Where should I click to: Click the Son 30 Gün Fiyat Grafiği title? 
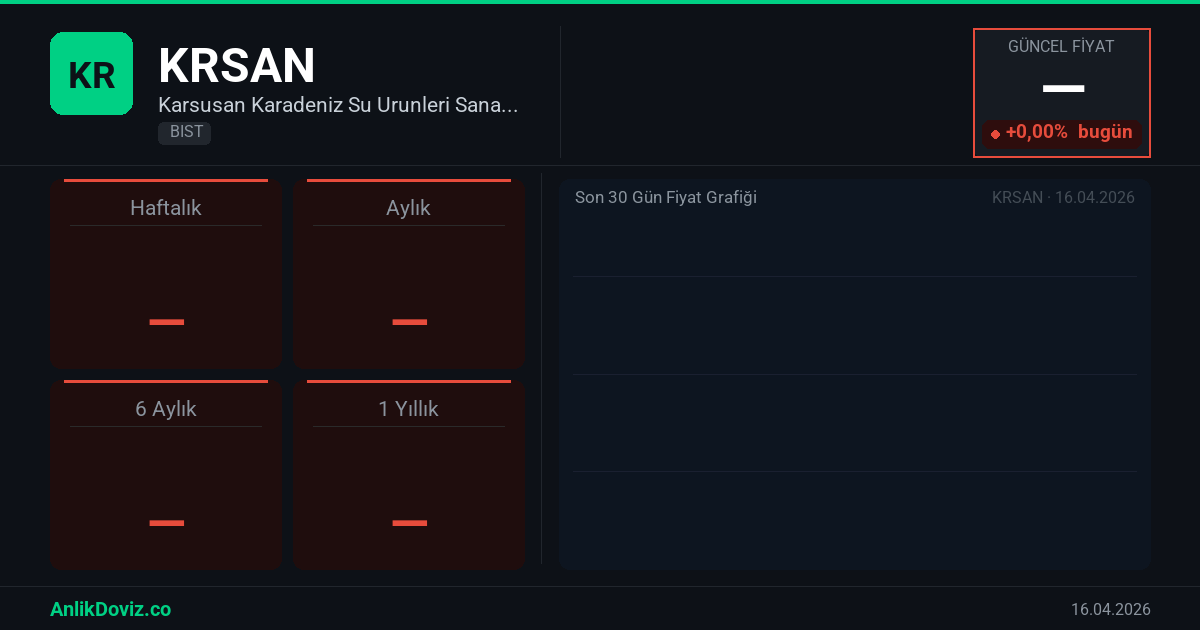tap(666, 198)
